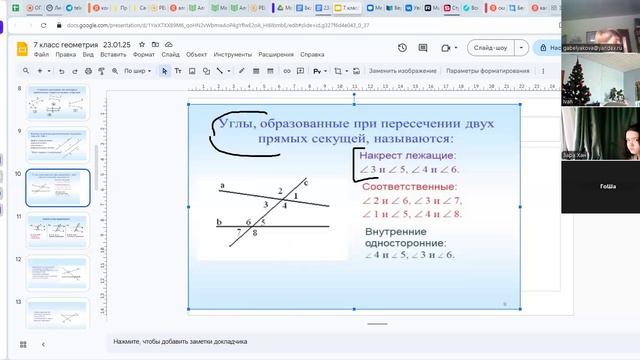
Task: Insert a link icon
Action: pos(287,71)
